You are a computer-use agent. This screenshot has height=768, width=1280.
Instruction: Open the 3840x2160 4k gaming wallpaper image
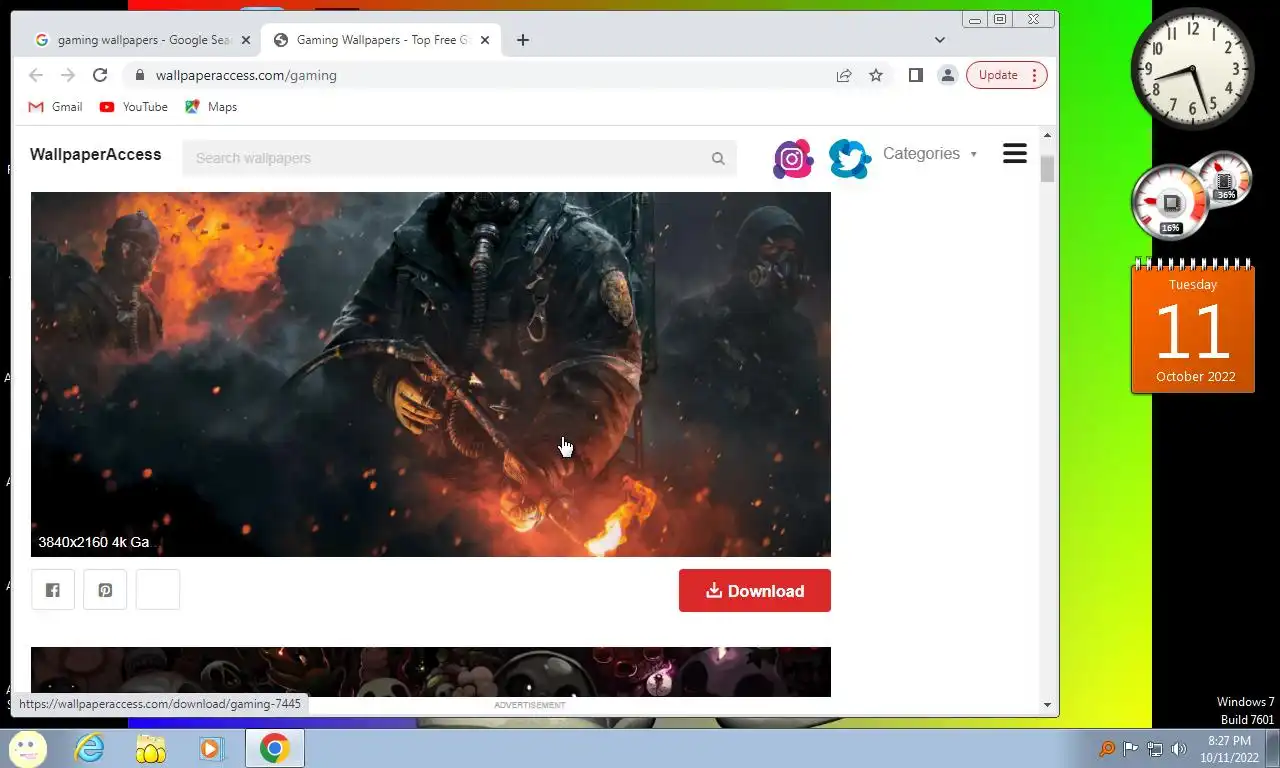tap(431, 374)
